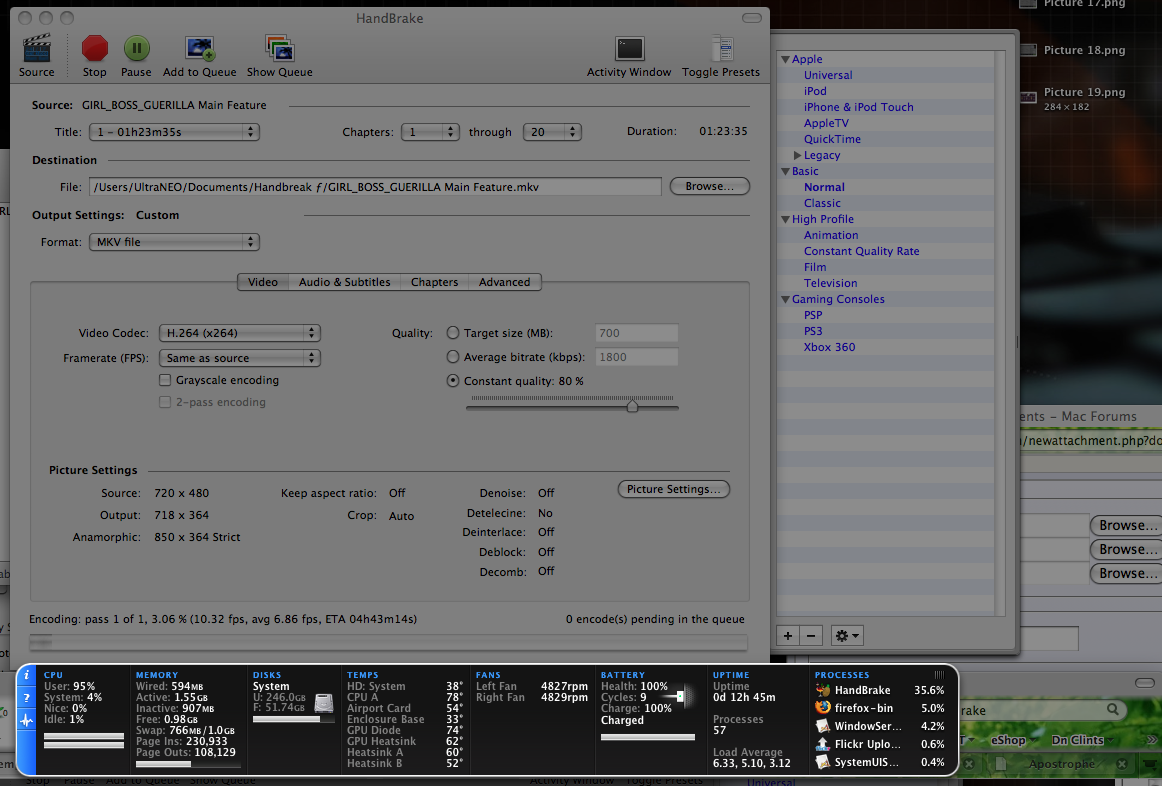
Task: Click the Source clapperboard icon
Action: (36, 49)
